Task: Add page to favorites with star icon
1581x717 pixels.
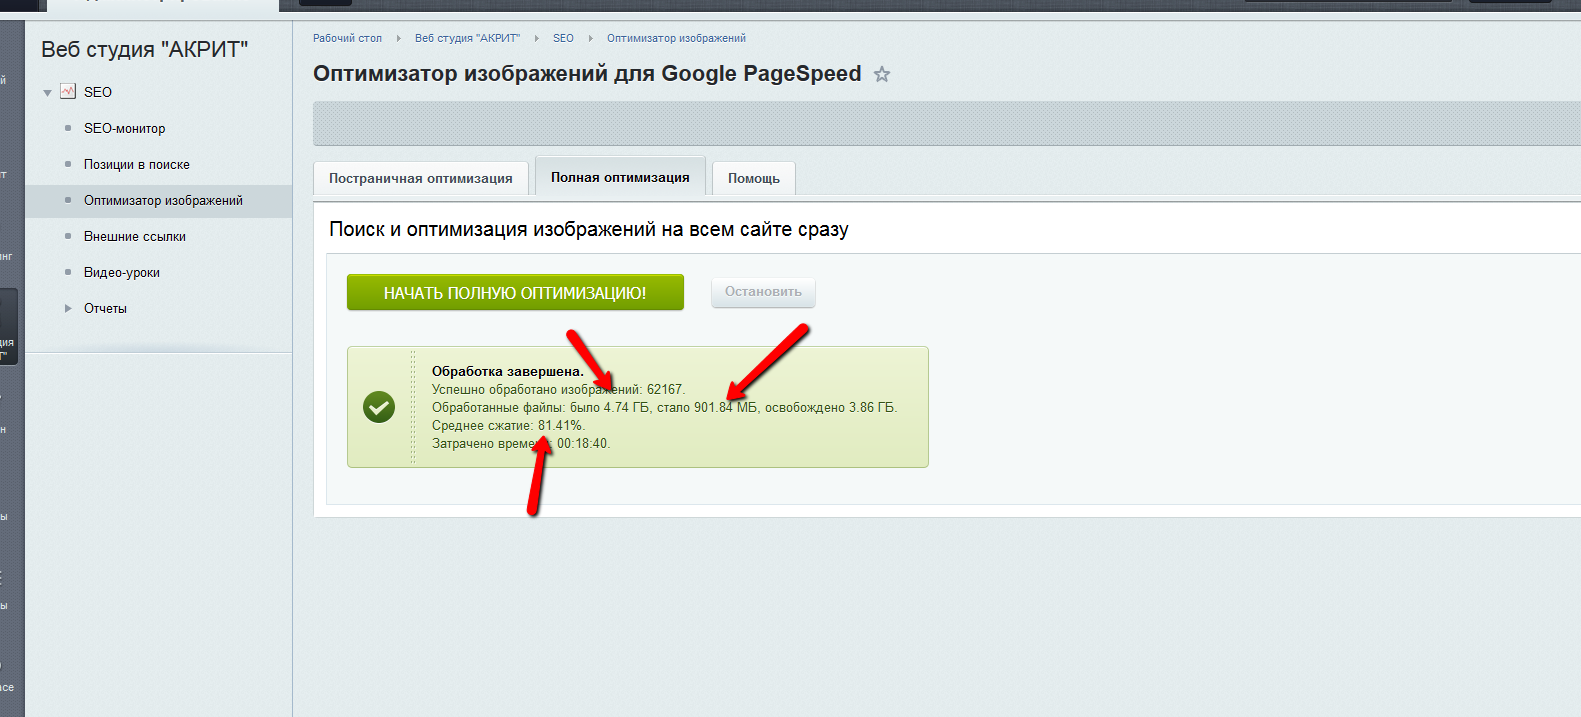Action: (x=881, y=74)
